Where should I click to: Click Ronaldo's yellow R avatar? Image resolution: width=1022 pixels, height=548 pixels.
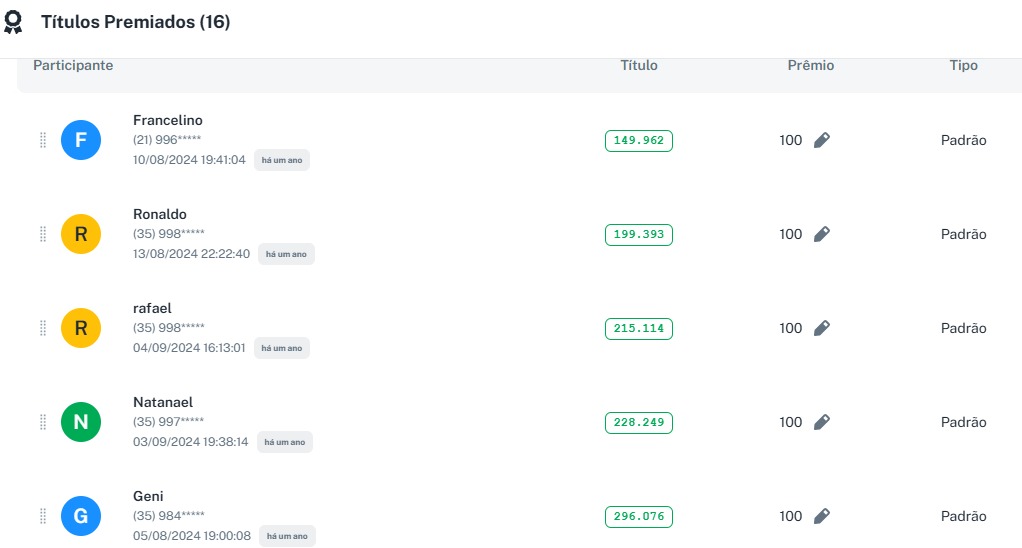pos(81,234)
